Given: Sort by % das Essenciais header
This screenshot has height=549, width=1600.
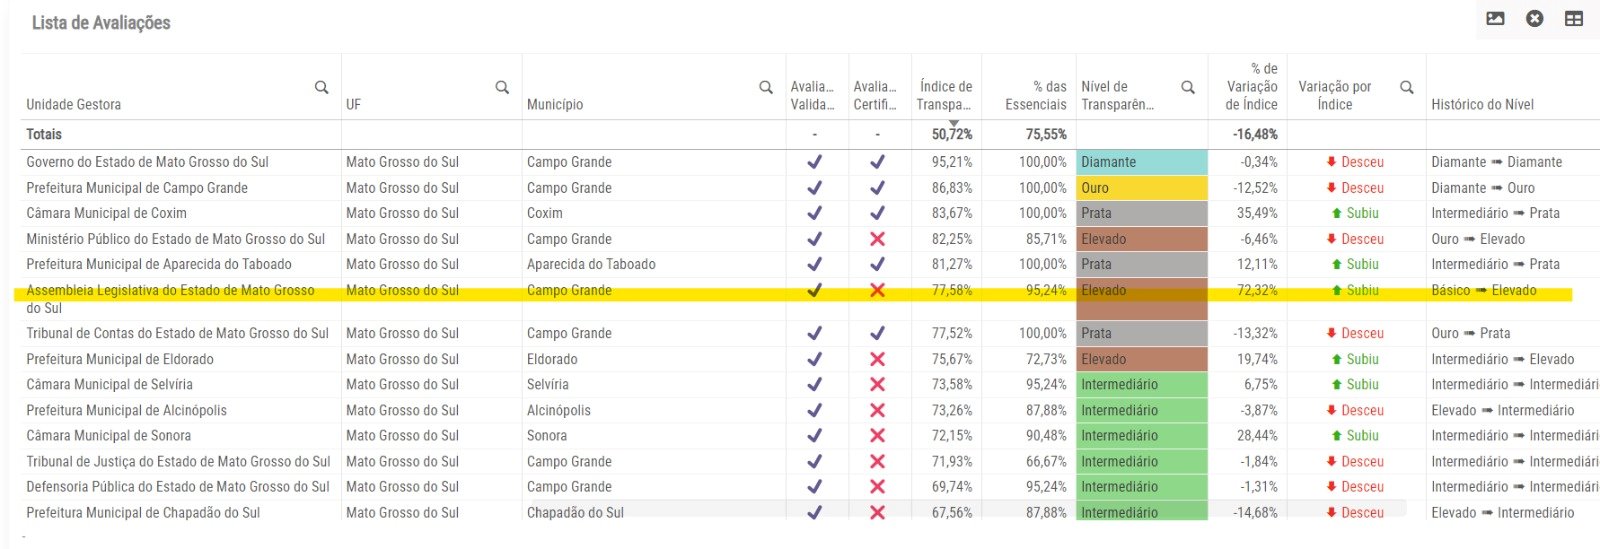Looking at the screenshot, I should tap(1035, 96).
